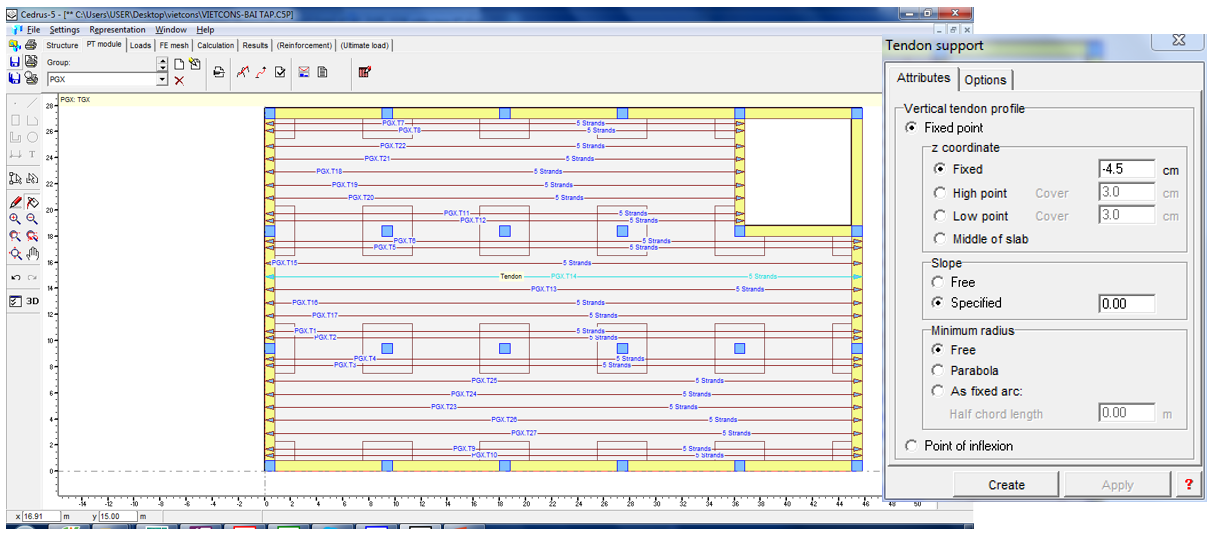Select the pan hand tool
1213x534 pixels.
click(32, 254)
